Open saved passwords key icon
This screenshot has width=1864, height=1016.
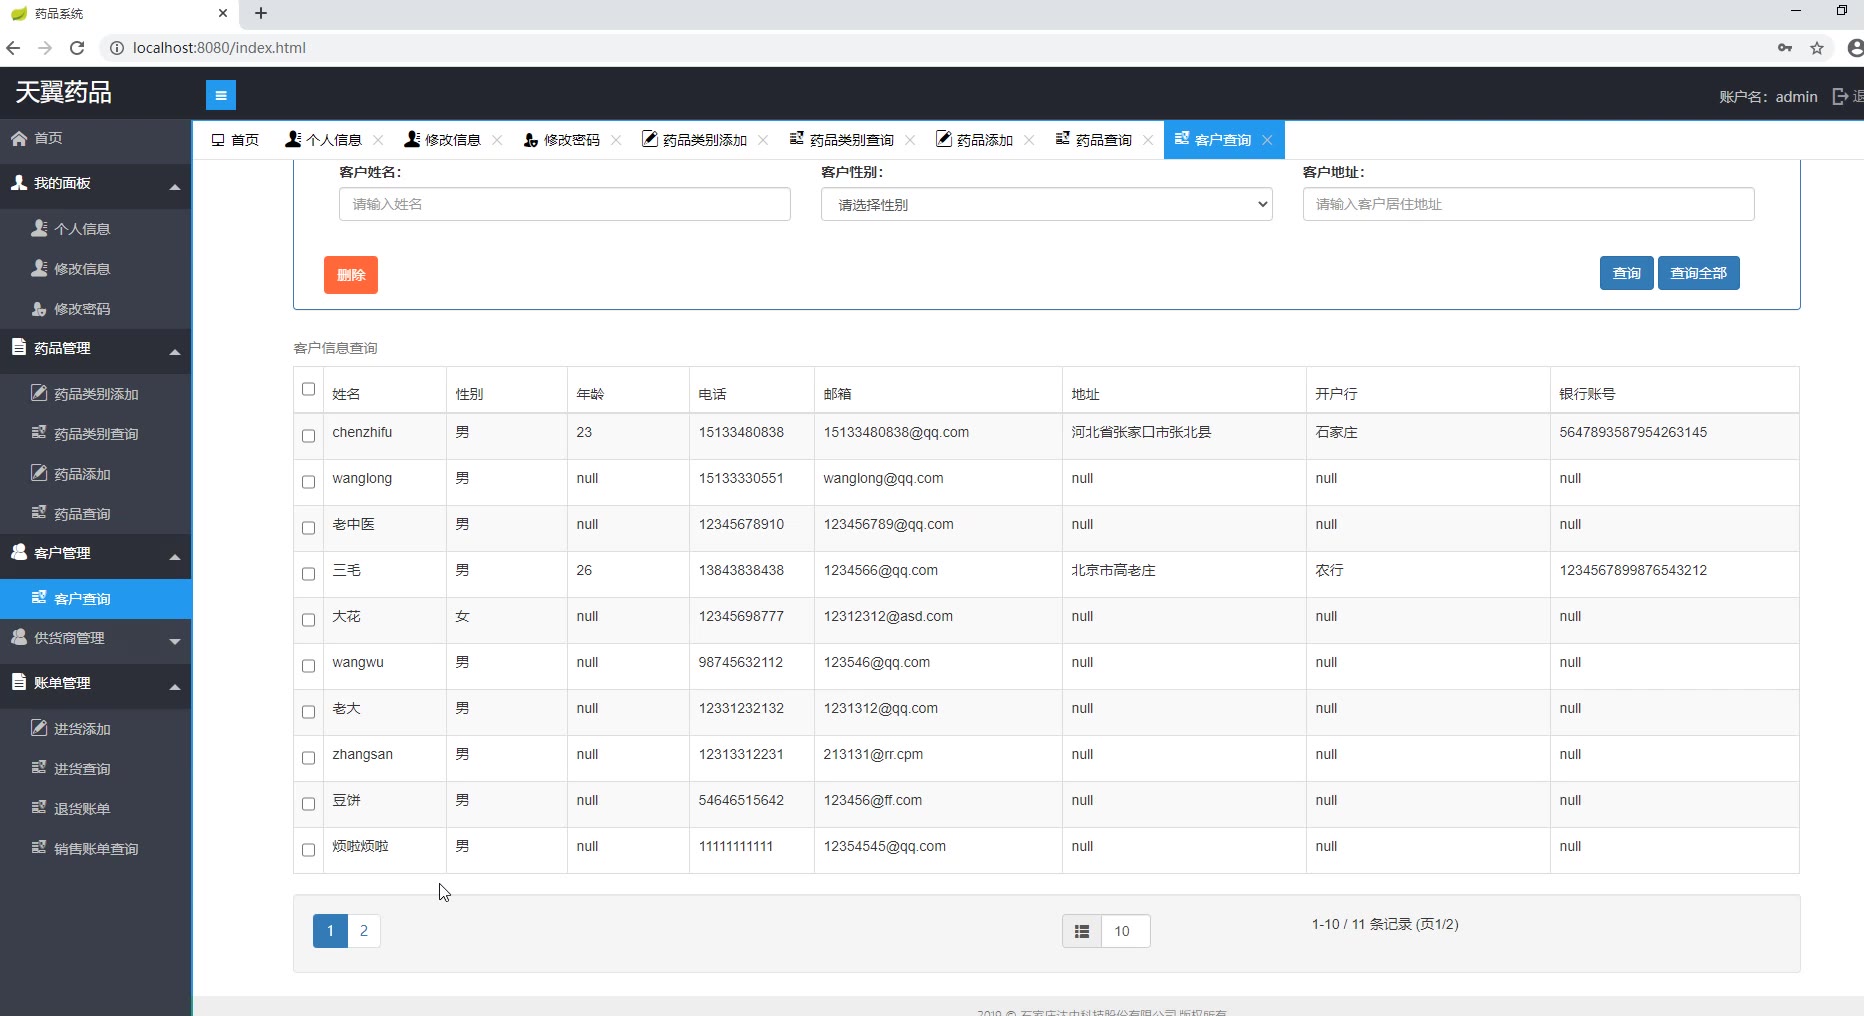click(x=1785, y=47)
